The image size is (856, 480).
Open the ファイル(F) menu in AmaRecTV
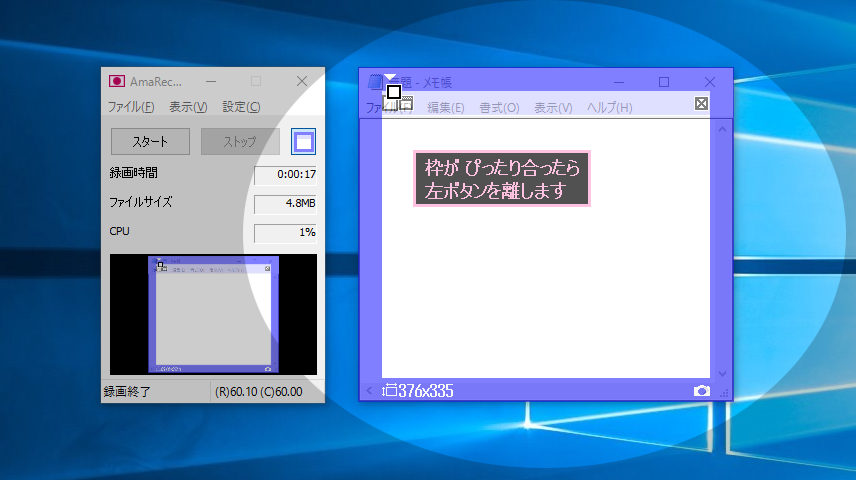click(x=130, y=107)
